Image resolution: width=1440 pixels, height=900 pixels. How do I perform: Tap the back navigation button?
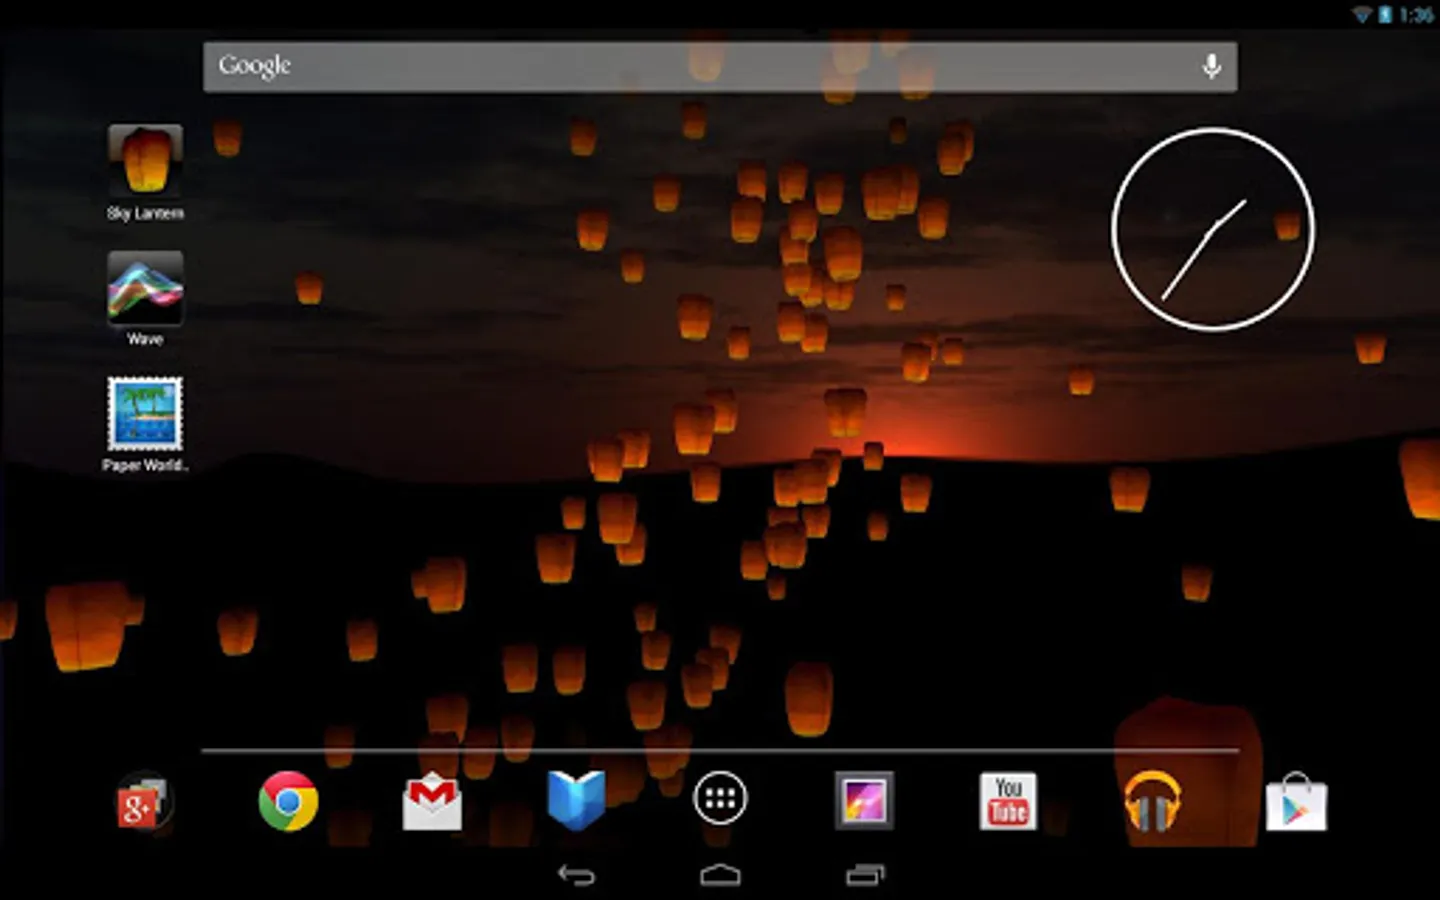[576, 875]
